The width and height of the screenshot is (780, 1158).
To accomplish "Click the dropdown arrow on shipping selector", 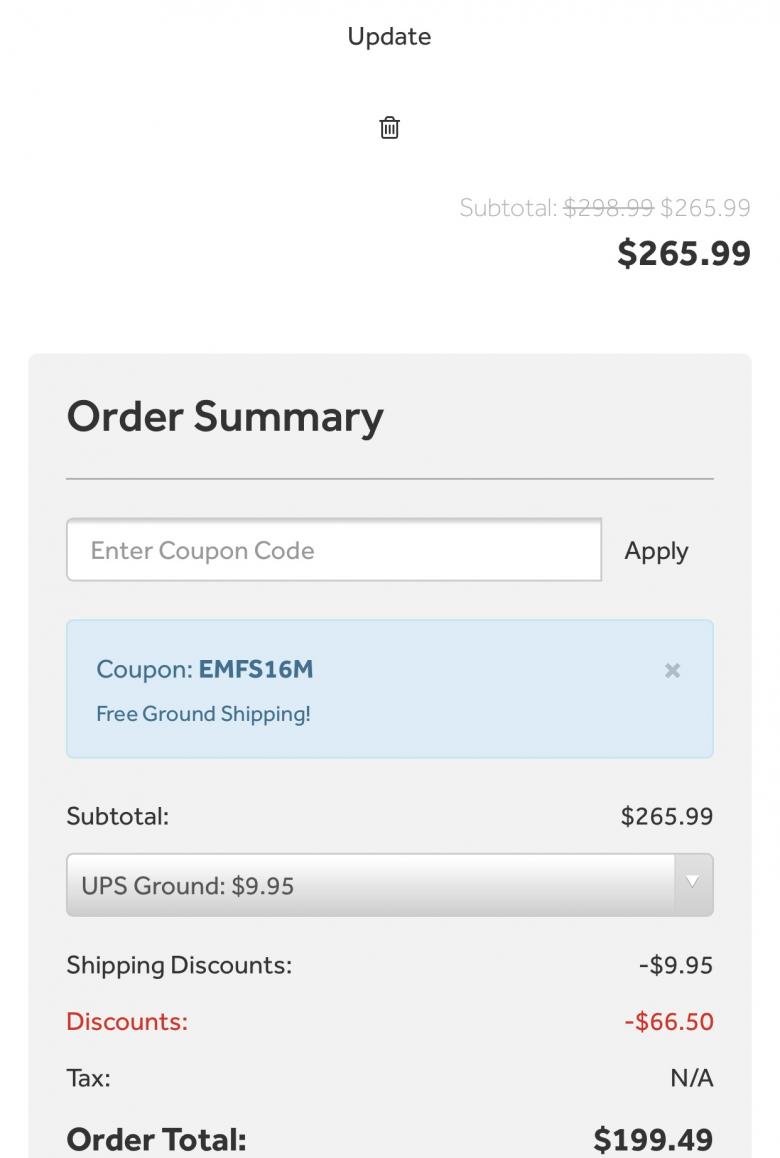I will [x=692, y=884].
